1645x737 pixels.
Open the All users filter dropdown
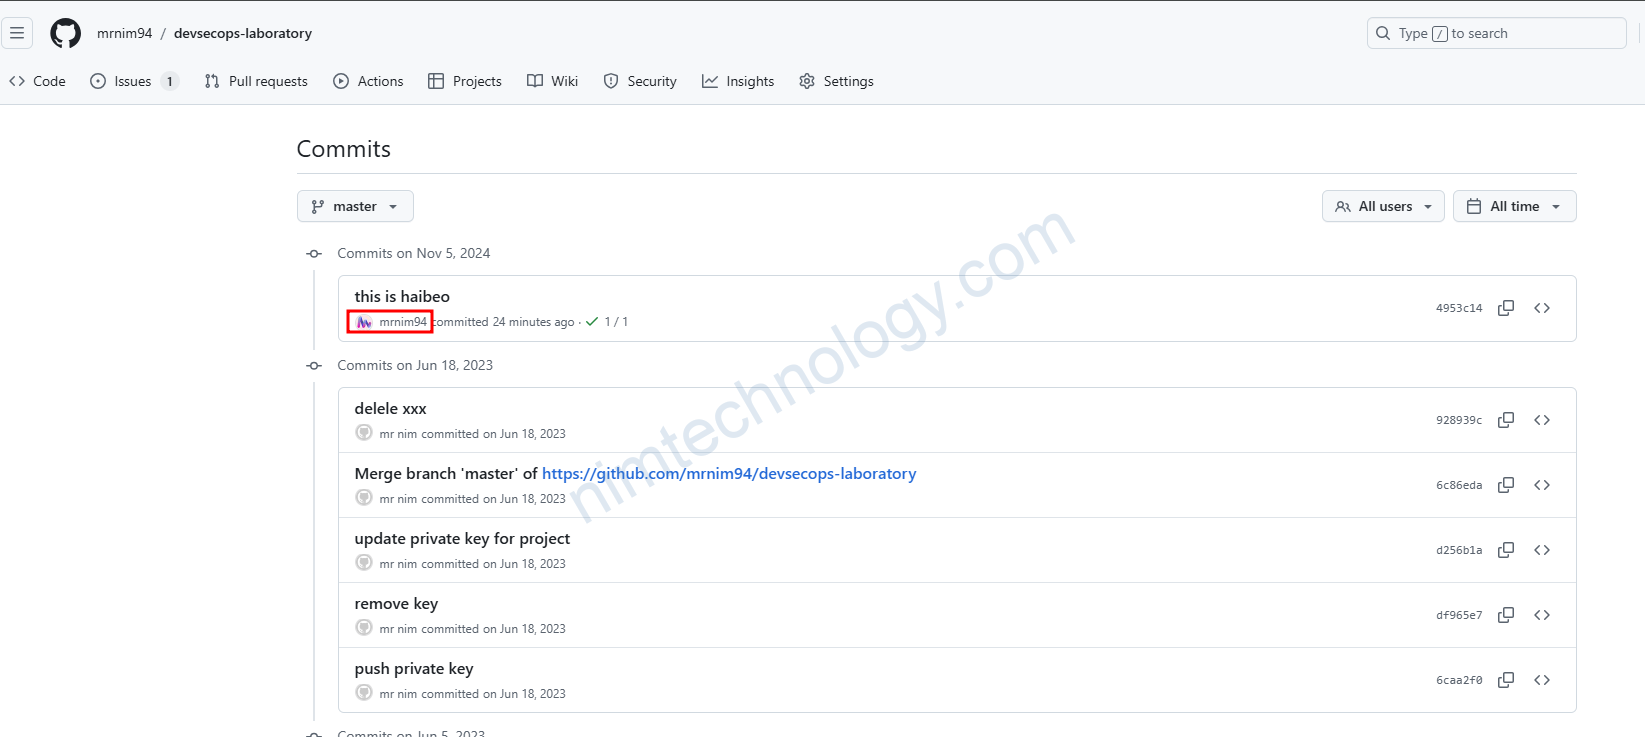1382,206
